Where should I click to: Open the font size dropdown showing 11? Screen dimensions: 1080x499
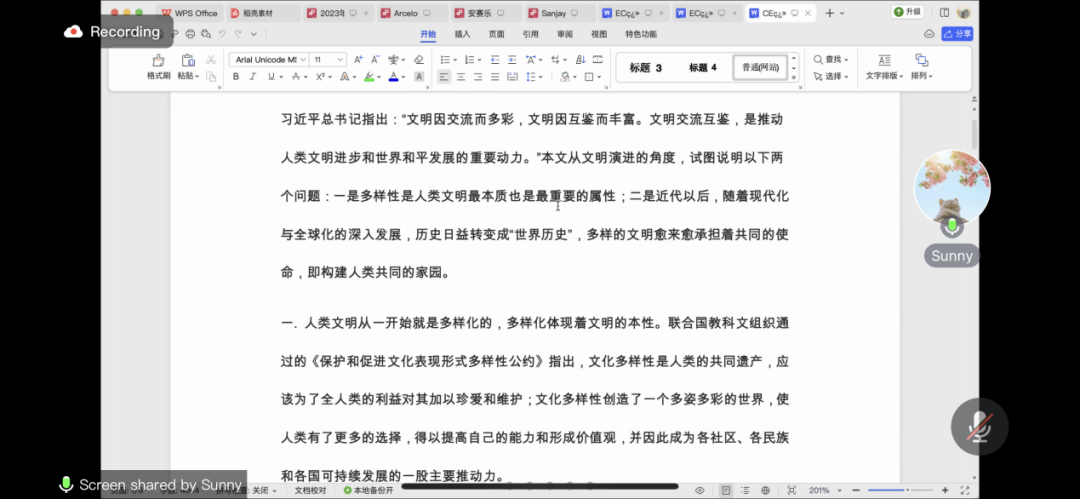327,60
